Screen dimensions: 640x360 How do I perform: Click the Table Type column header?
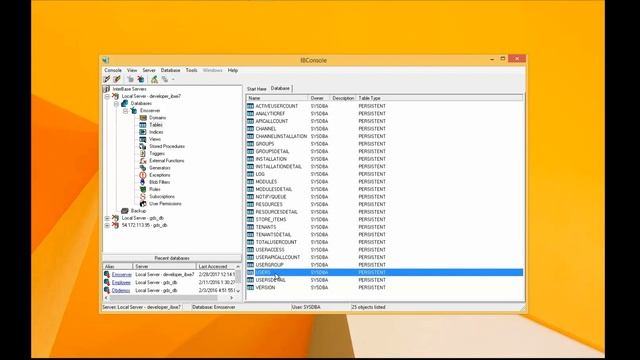439,98
